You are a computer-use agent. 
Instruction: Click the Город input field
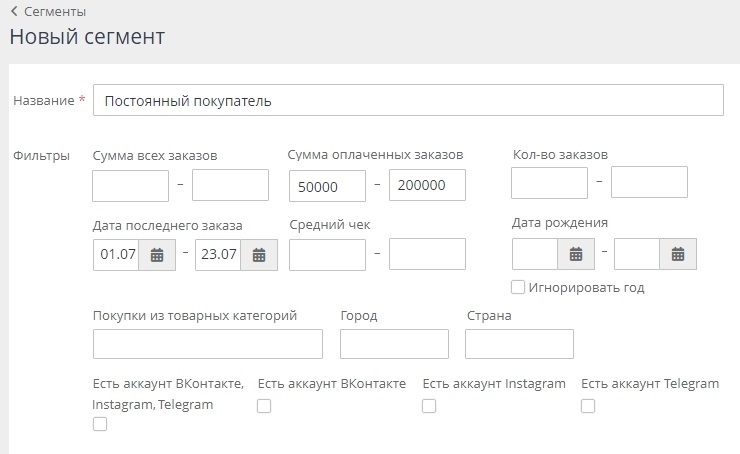394,343
